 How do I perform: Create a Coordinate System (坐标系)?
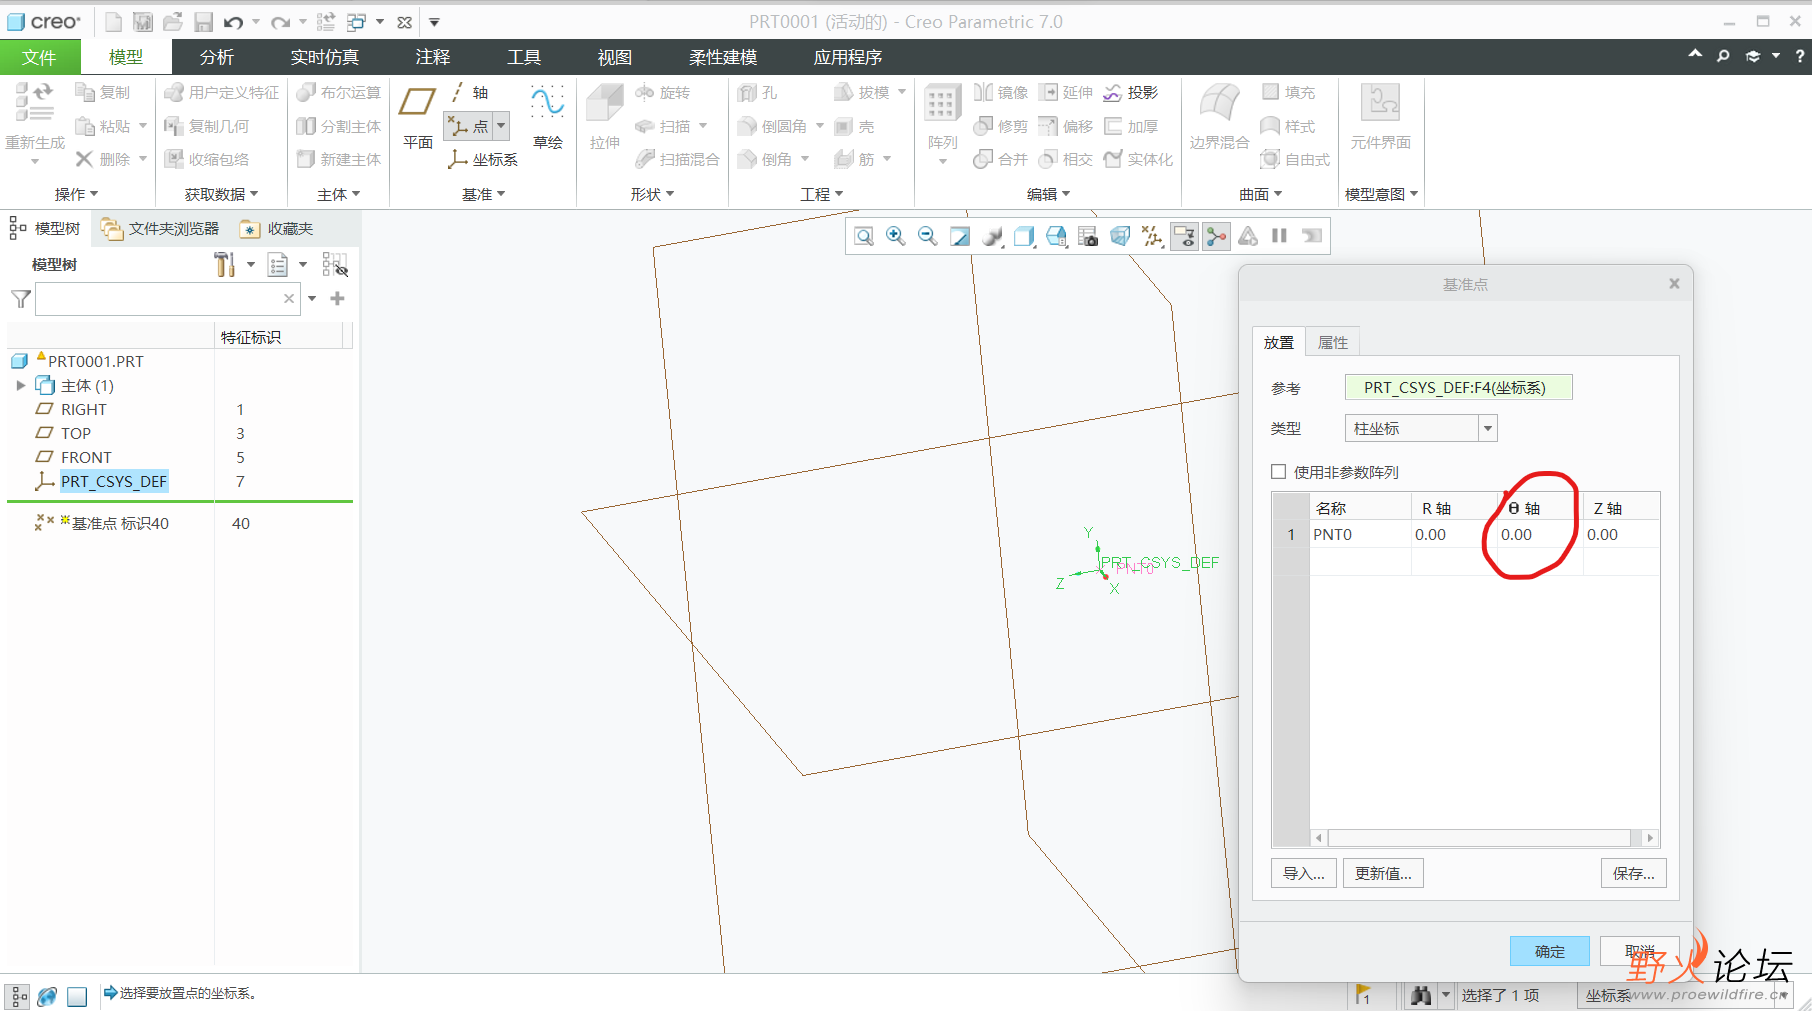point(482,159)
